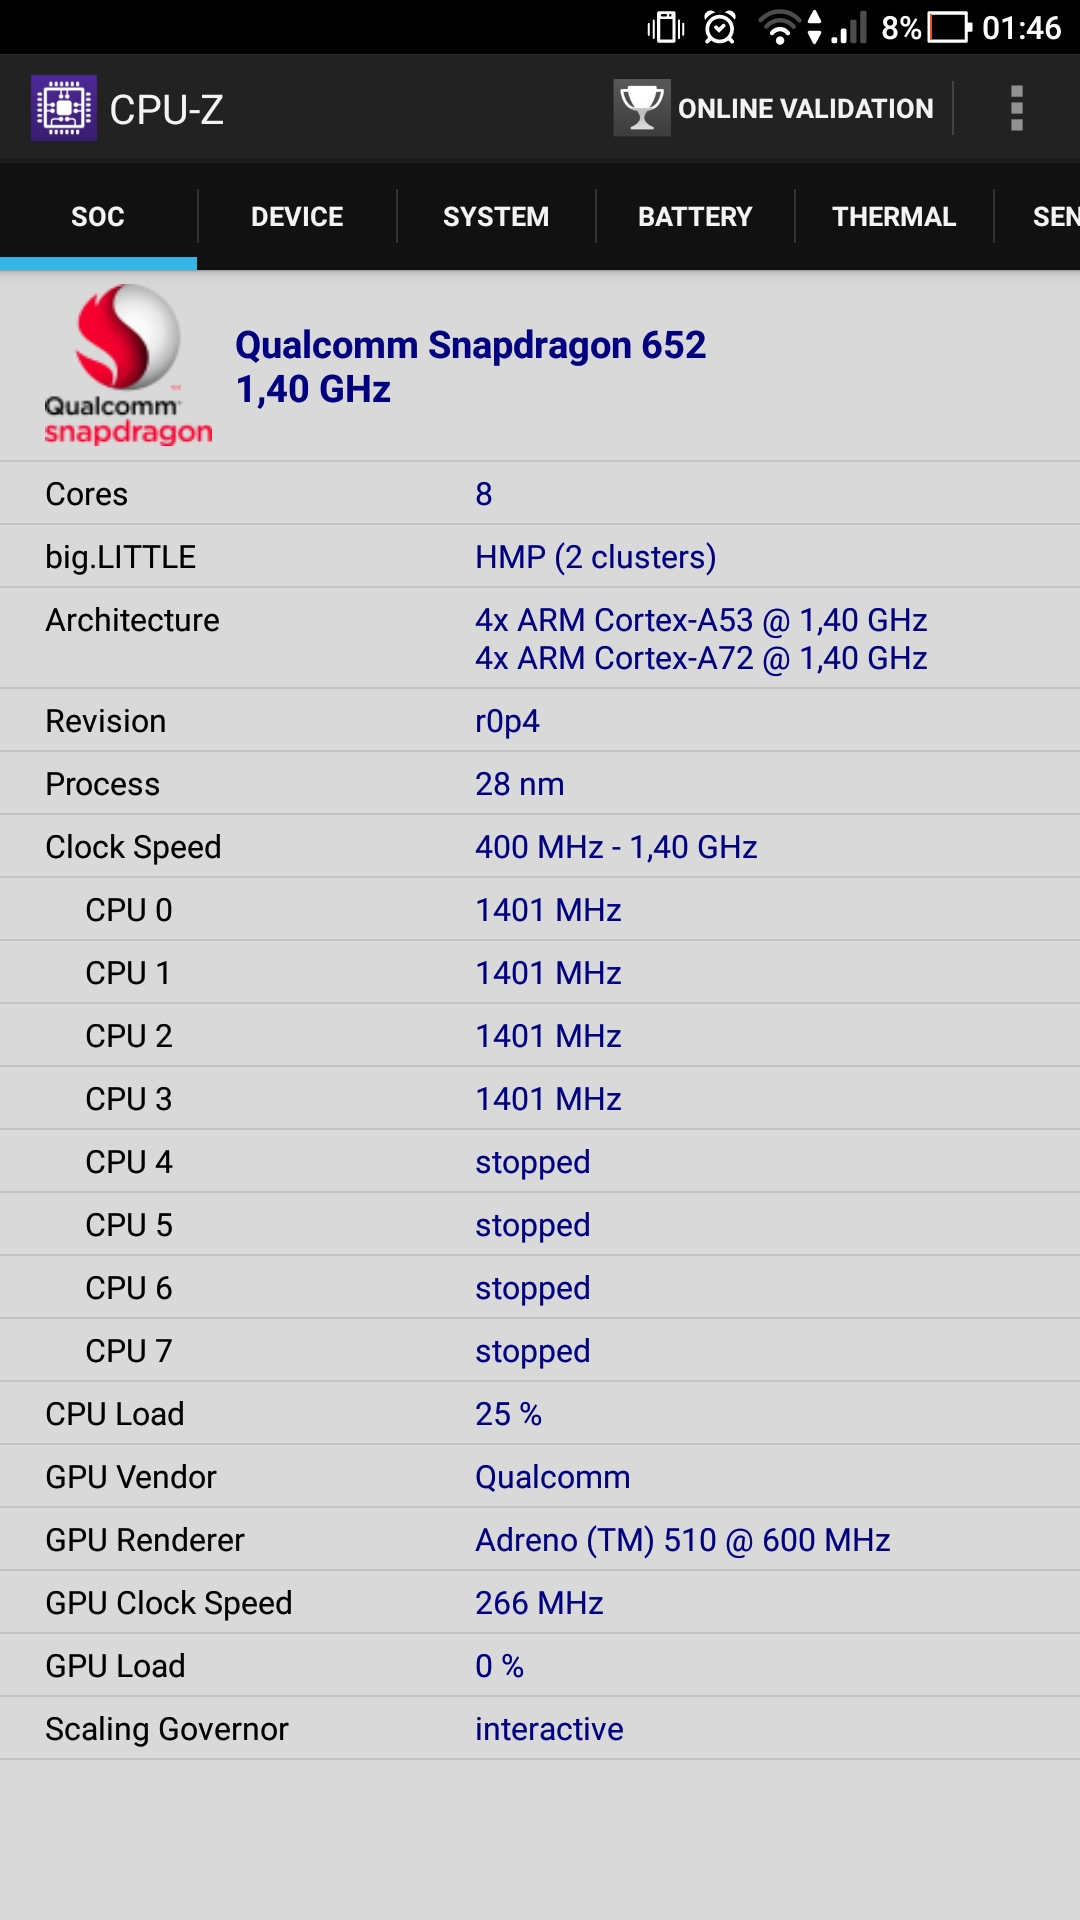Viewport: 1080px width, 1920px height.
Task: Tap the CPU 4 stopped row
Action: pos(540,1162)
